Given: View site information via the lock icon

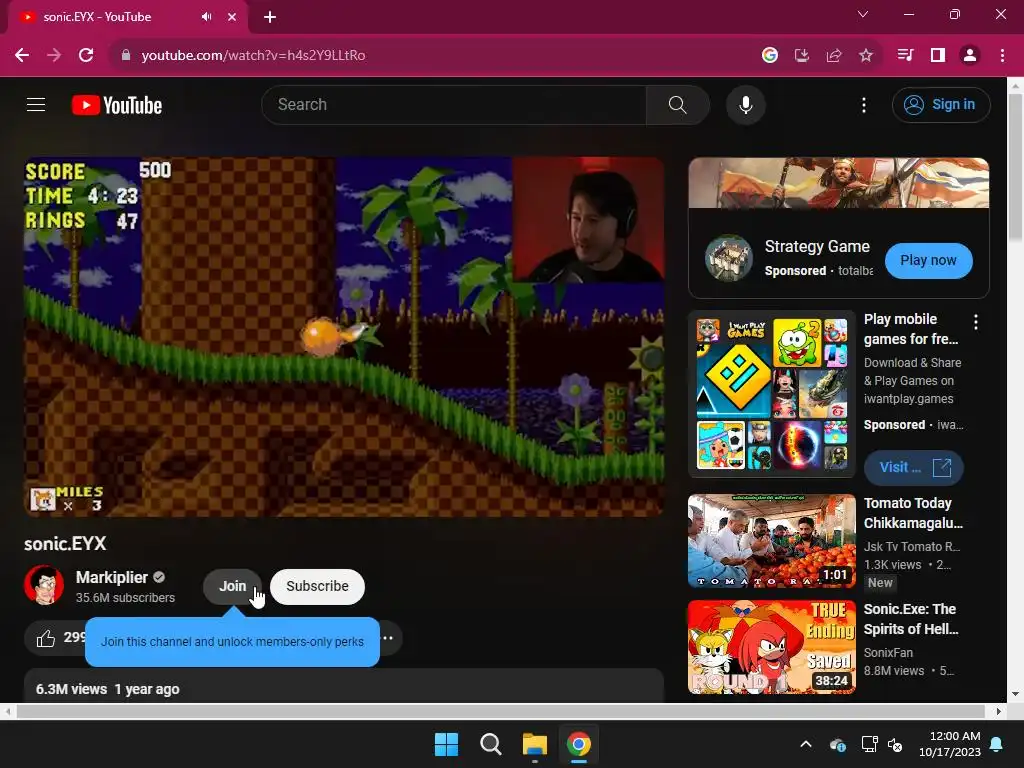Looking at the screenshot, I should 126,56.
